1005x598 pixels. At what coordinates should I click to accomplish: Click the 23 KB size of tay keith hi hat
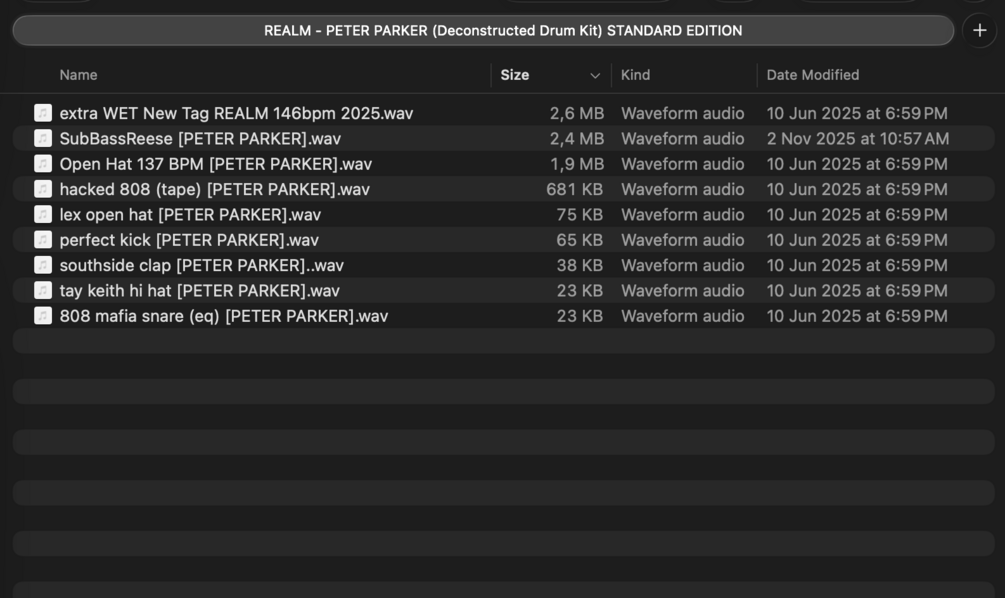pyautogui.click(x=579, y=290)
